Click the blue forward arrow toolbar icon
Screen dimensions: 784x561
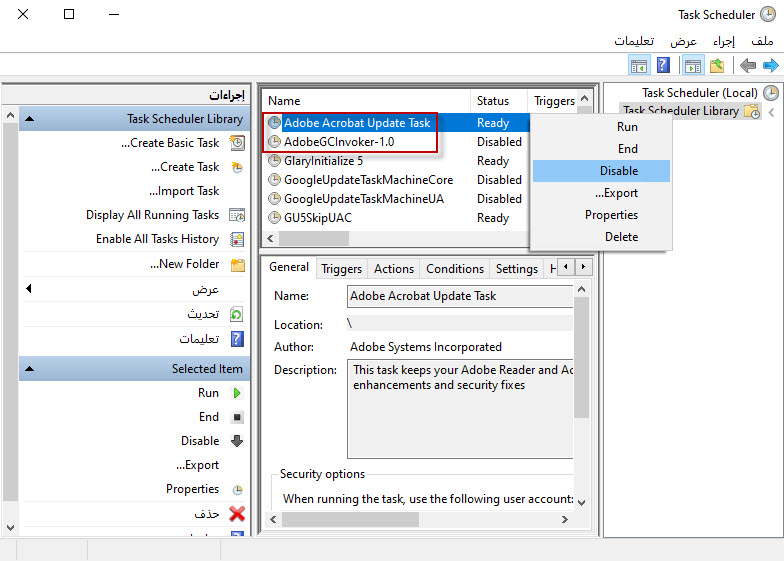click(770, 66)
